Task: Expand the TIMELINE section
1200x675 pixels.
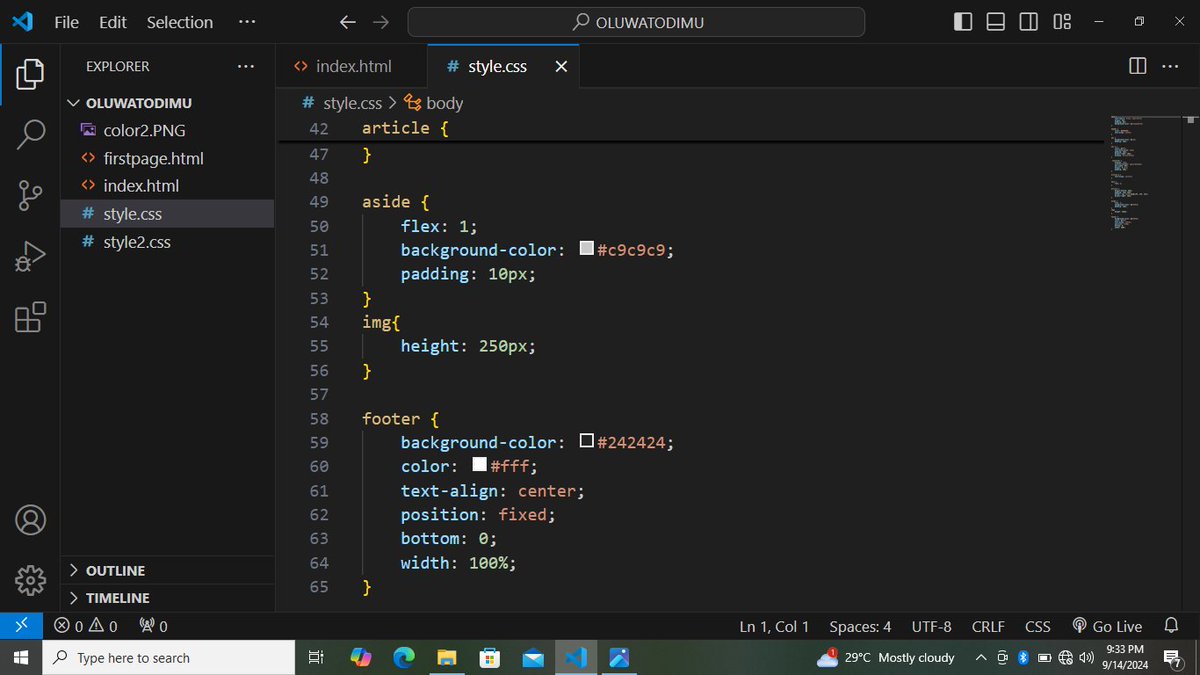Action: [x=167, y=598]
